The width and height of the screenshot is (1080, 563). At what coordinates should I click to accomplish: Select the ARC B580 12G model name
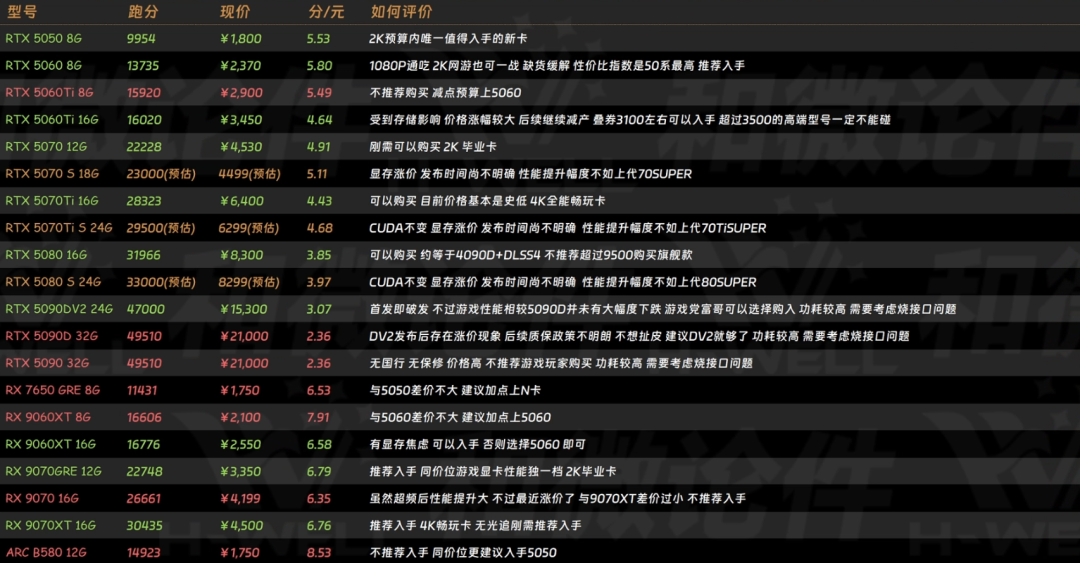point(47,552)
